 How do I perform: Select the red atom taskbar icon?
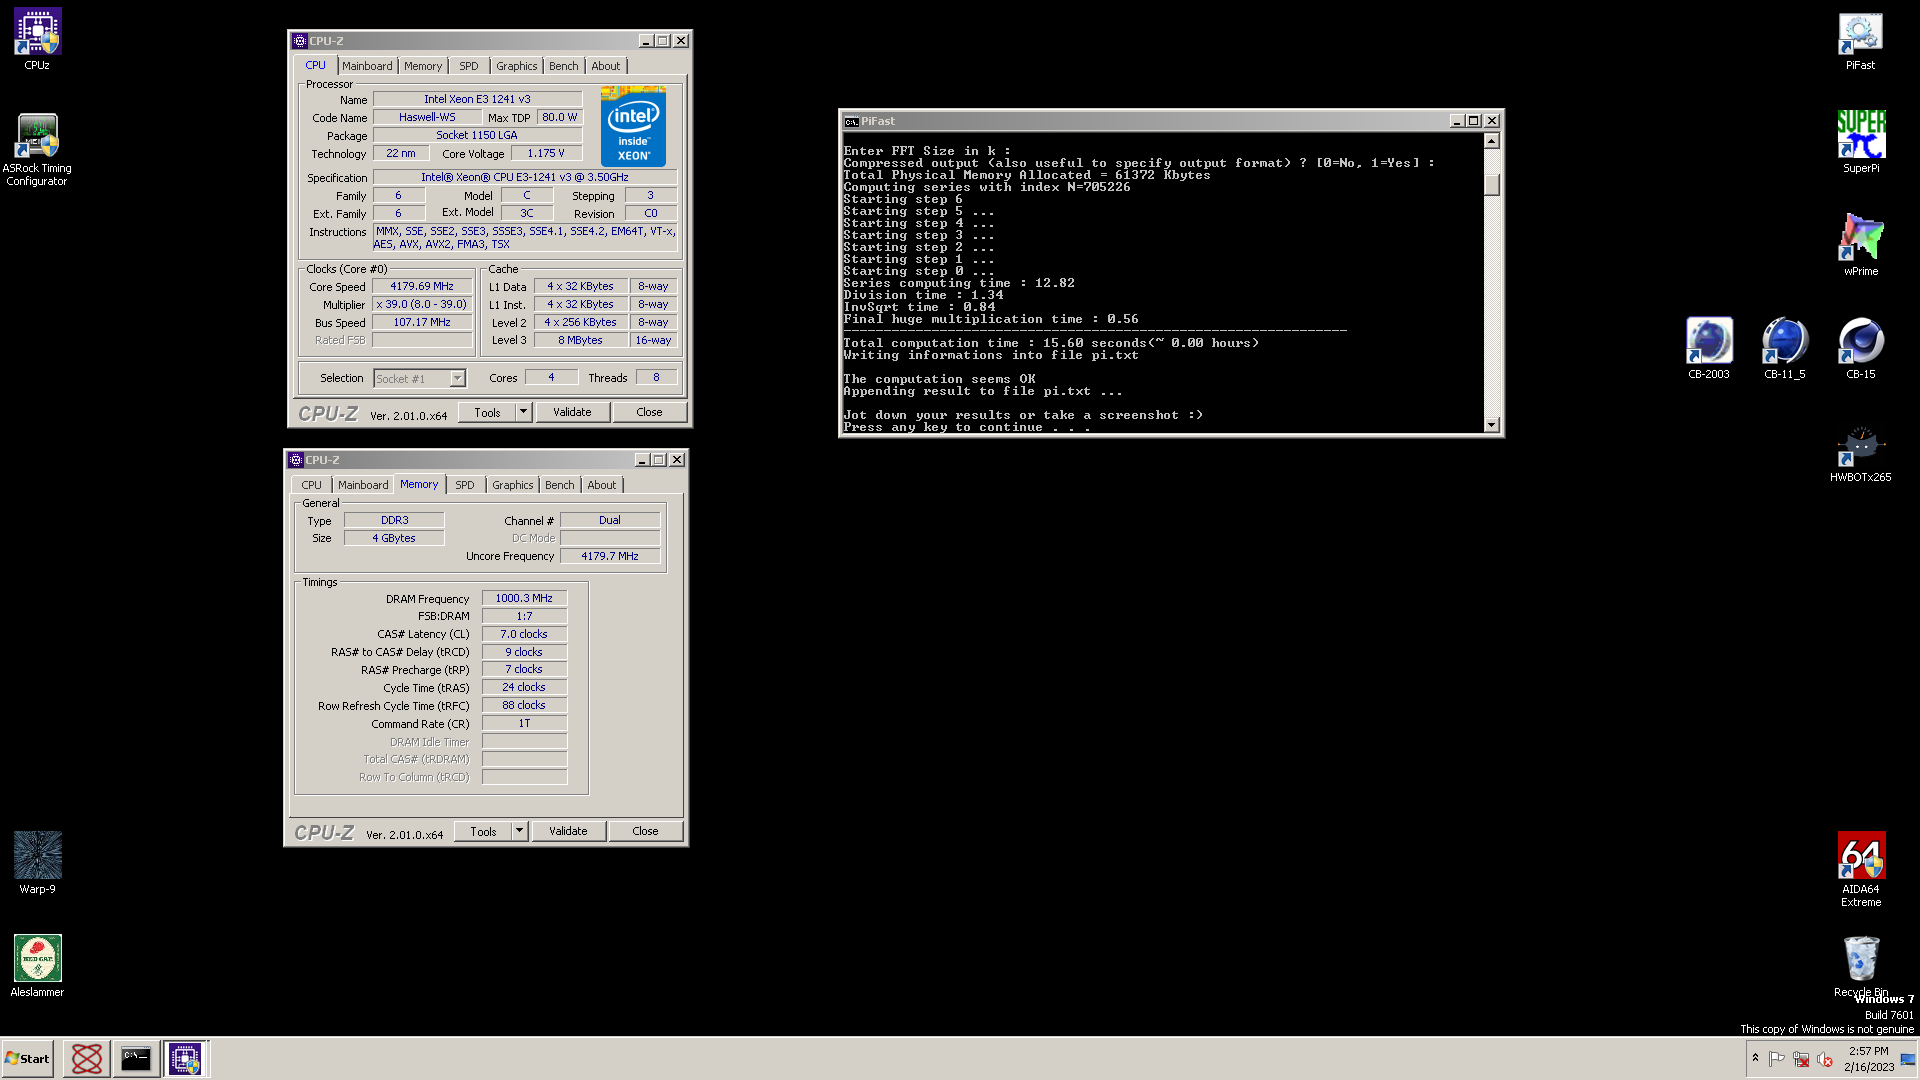click(x=87, y=1059)
